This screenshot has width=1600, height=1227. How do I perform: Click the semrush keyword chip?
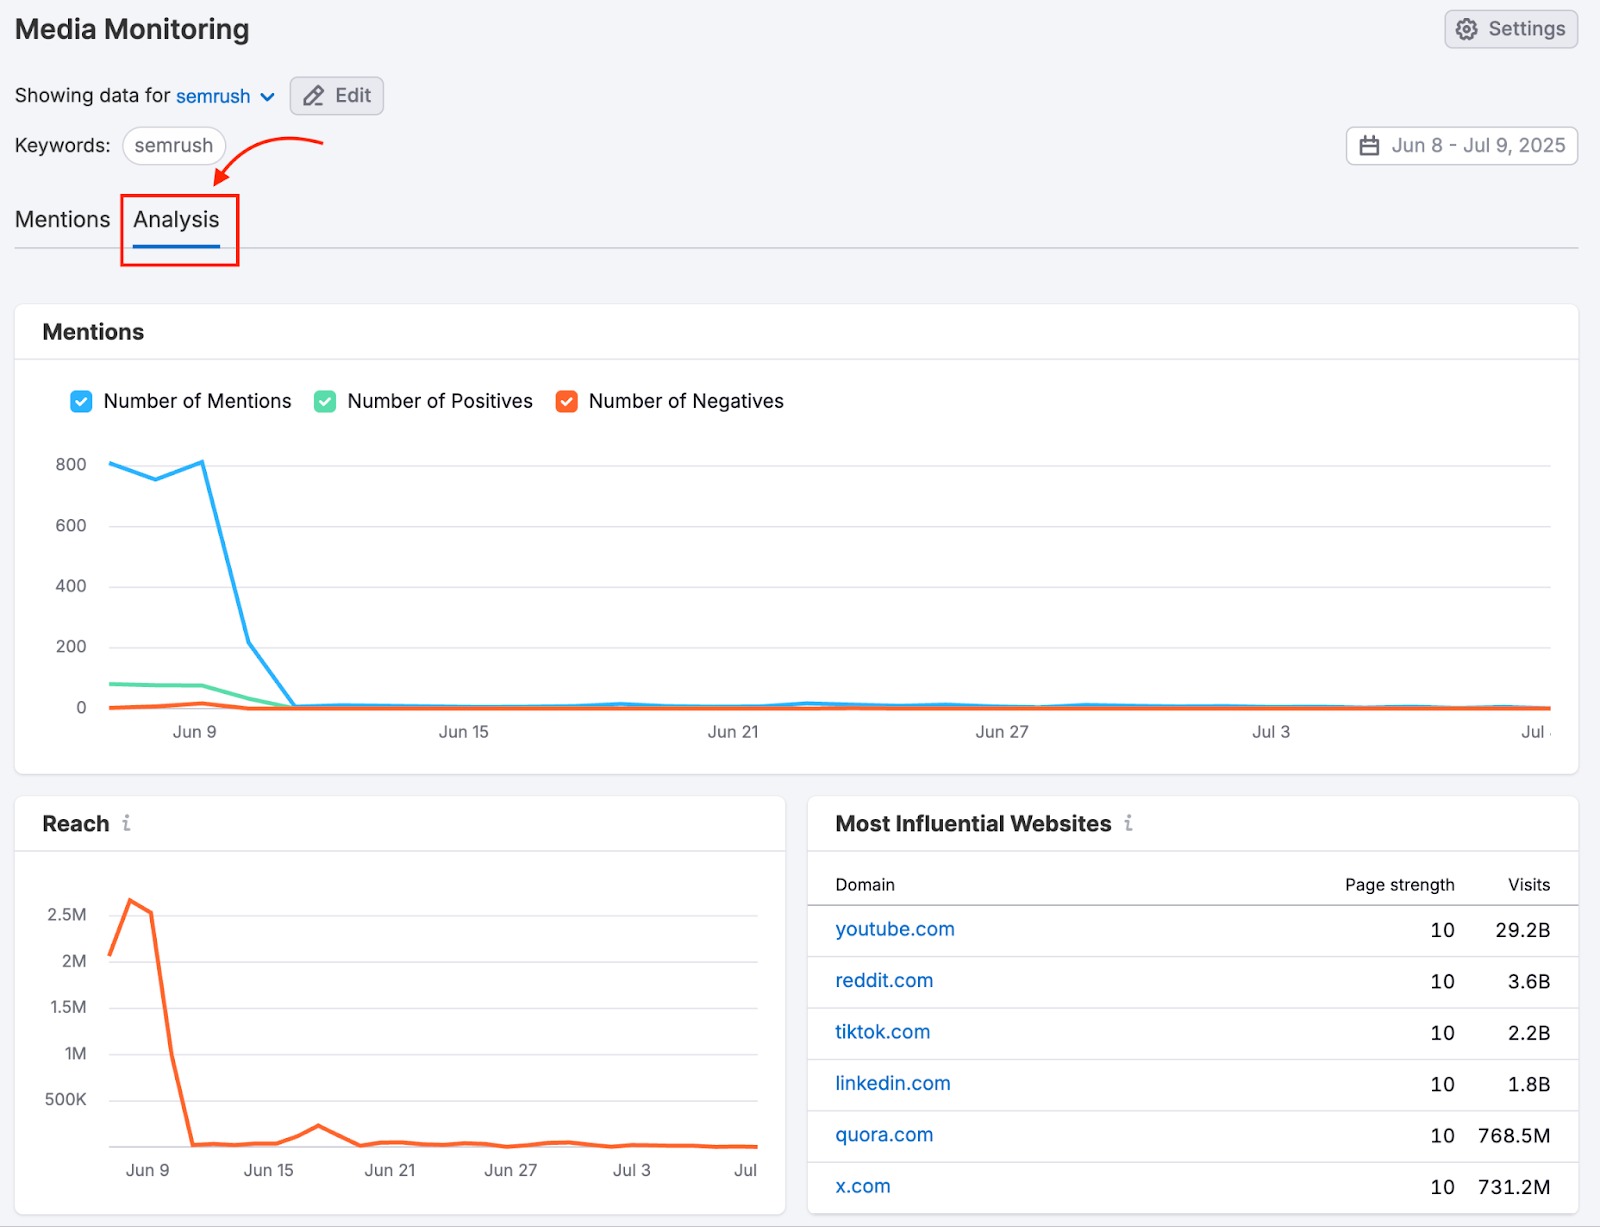[173, 145]
